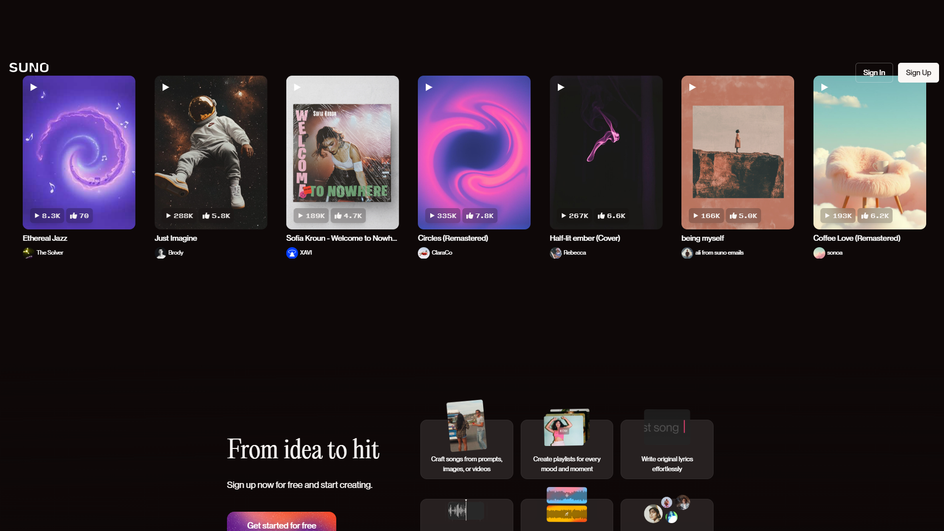Like Sofia Kroun track with 4.7K

(348, 216)
